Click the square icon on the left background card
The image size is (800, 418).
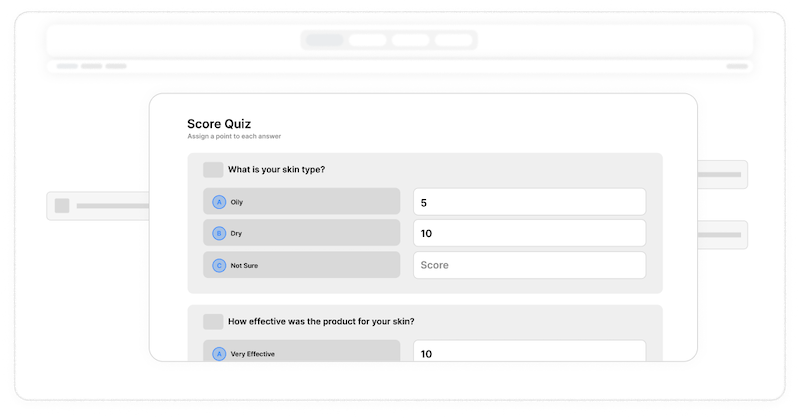point(62,206)
